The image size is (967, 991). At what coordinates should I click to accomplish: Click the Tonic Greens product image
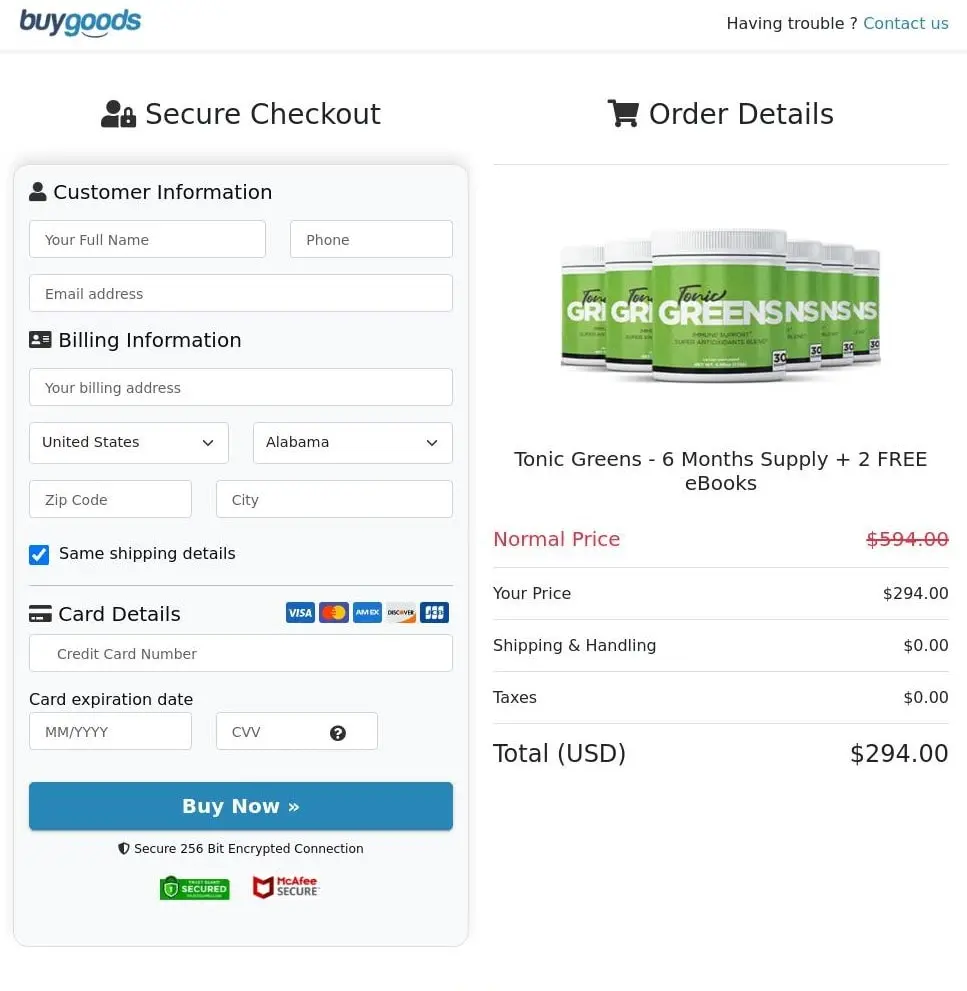tap(720, 305)
